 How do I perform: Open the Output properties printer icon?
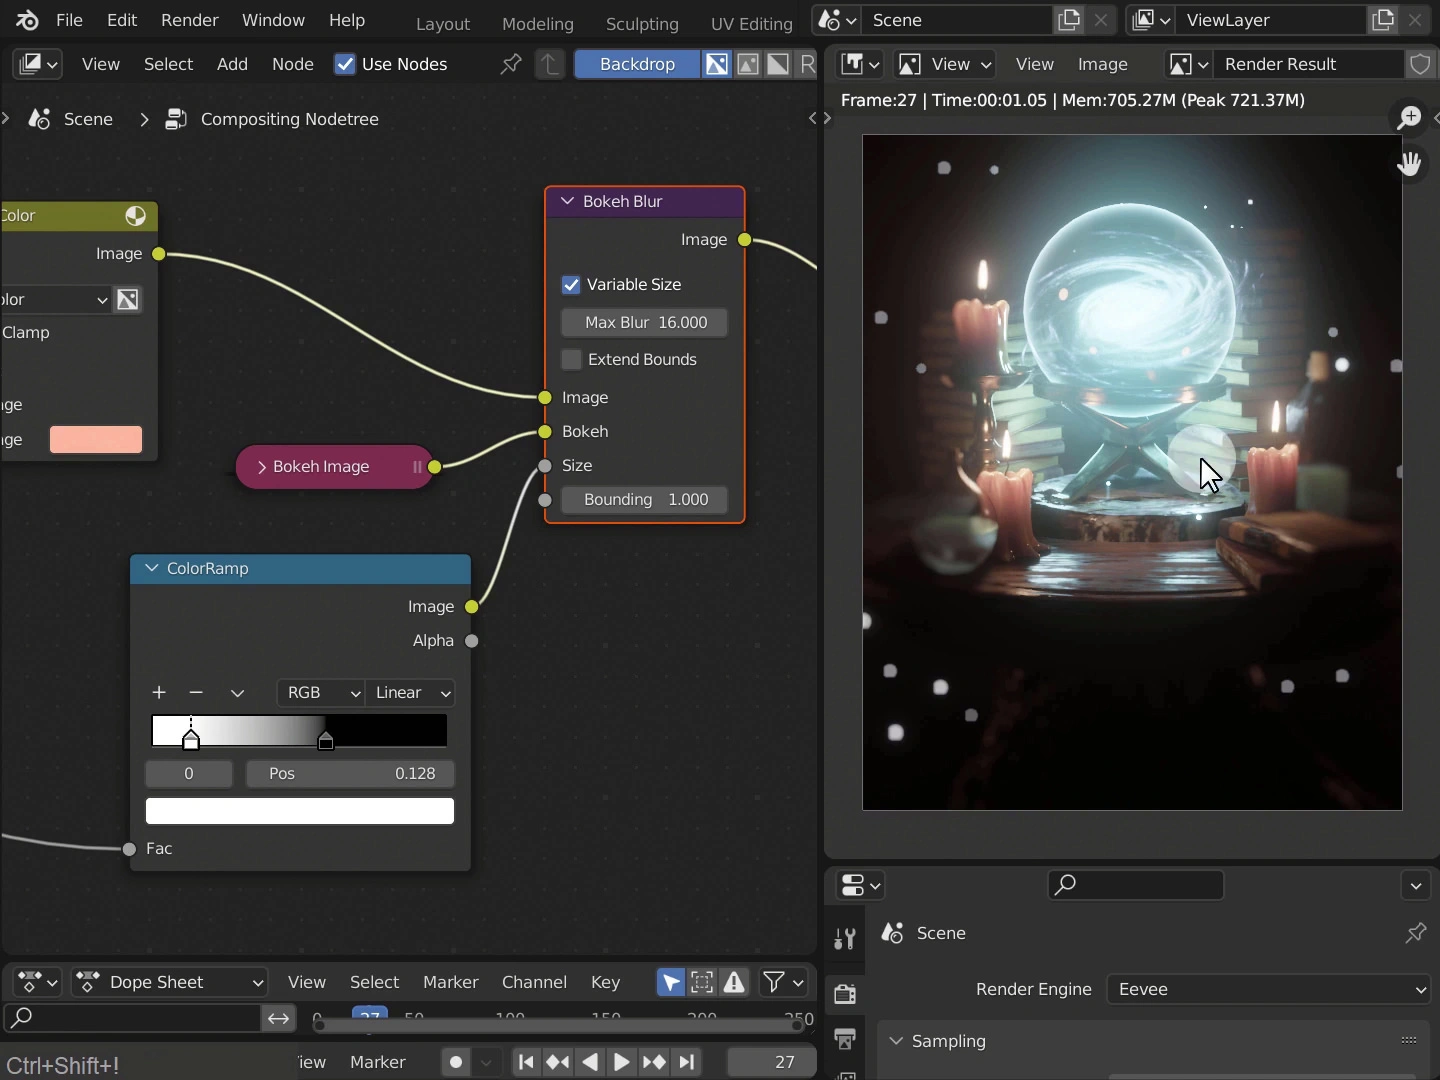[x=846, y=1040]
